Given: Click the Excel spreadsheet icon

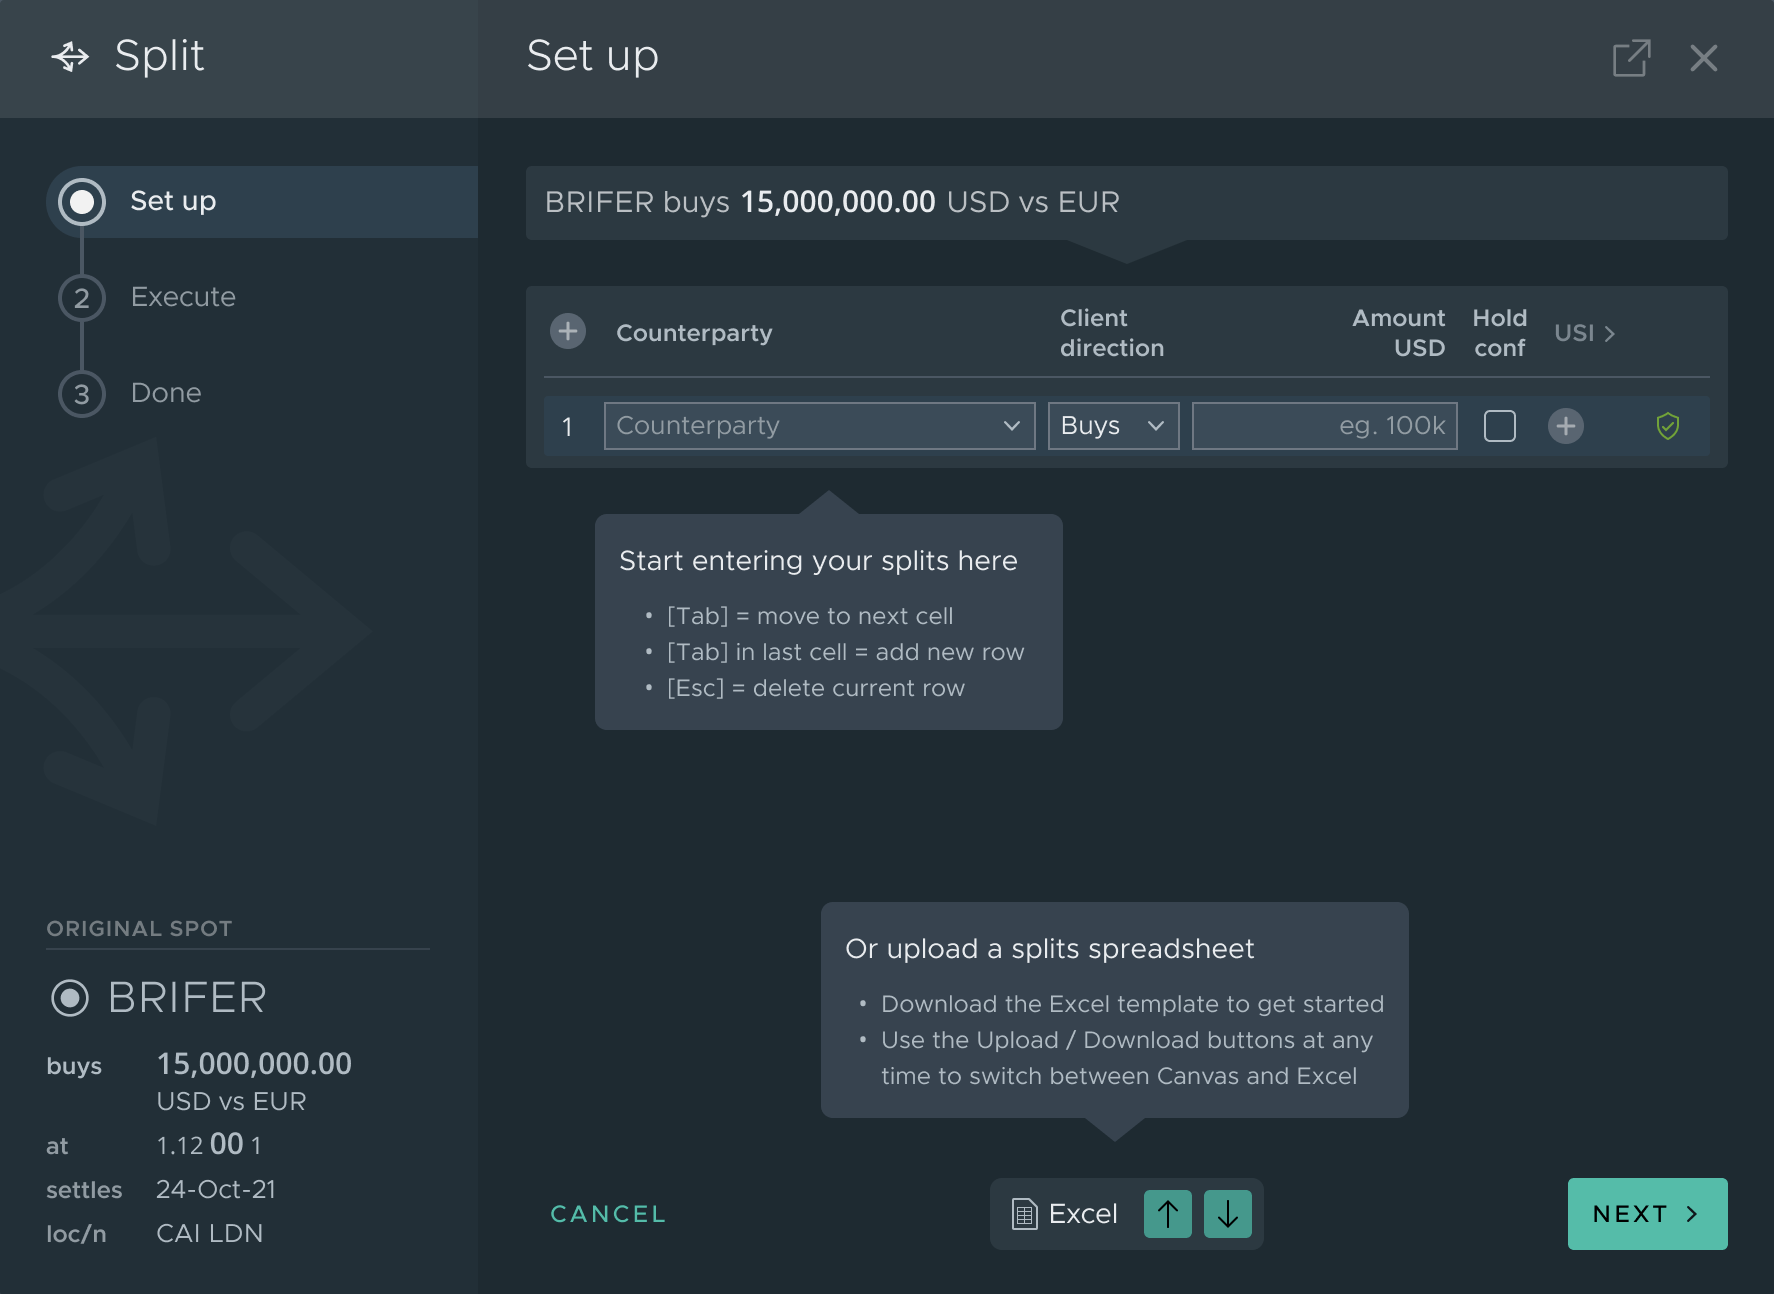Looking at the screenshot, I should coord(1024,1214).
